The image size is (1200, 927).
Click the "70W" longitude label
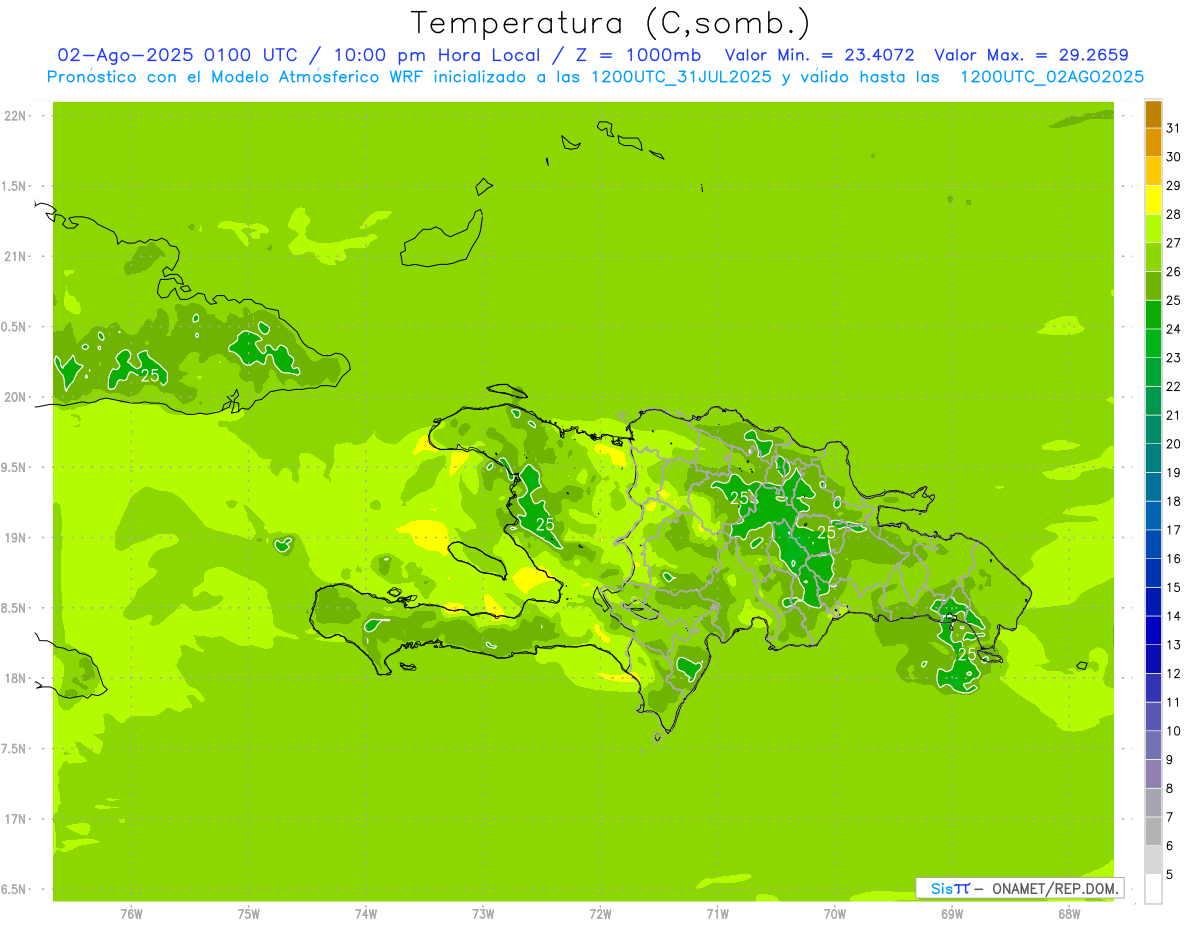(835, 915)
